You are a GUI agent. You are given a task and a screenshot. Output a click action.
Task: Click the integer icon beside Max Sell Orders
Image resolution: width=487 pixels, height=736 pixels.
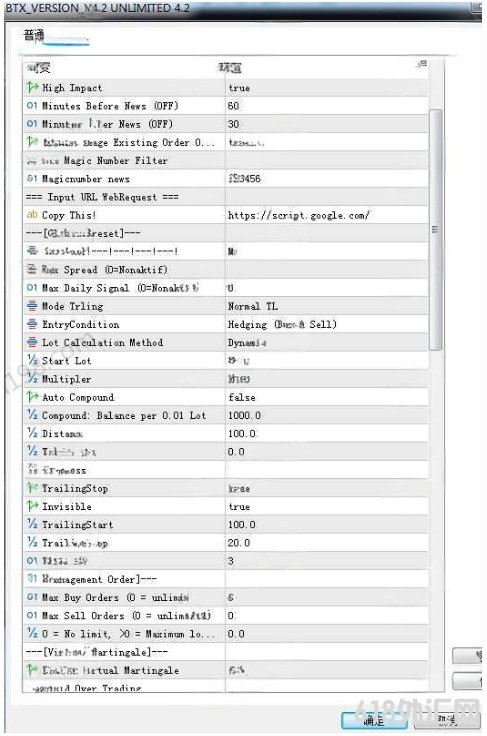click(32, 615)
